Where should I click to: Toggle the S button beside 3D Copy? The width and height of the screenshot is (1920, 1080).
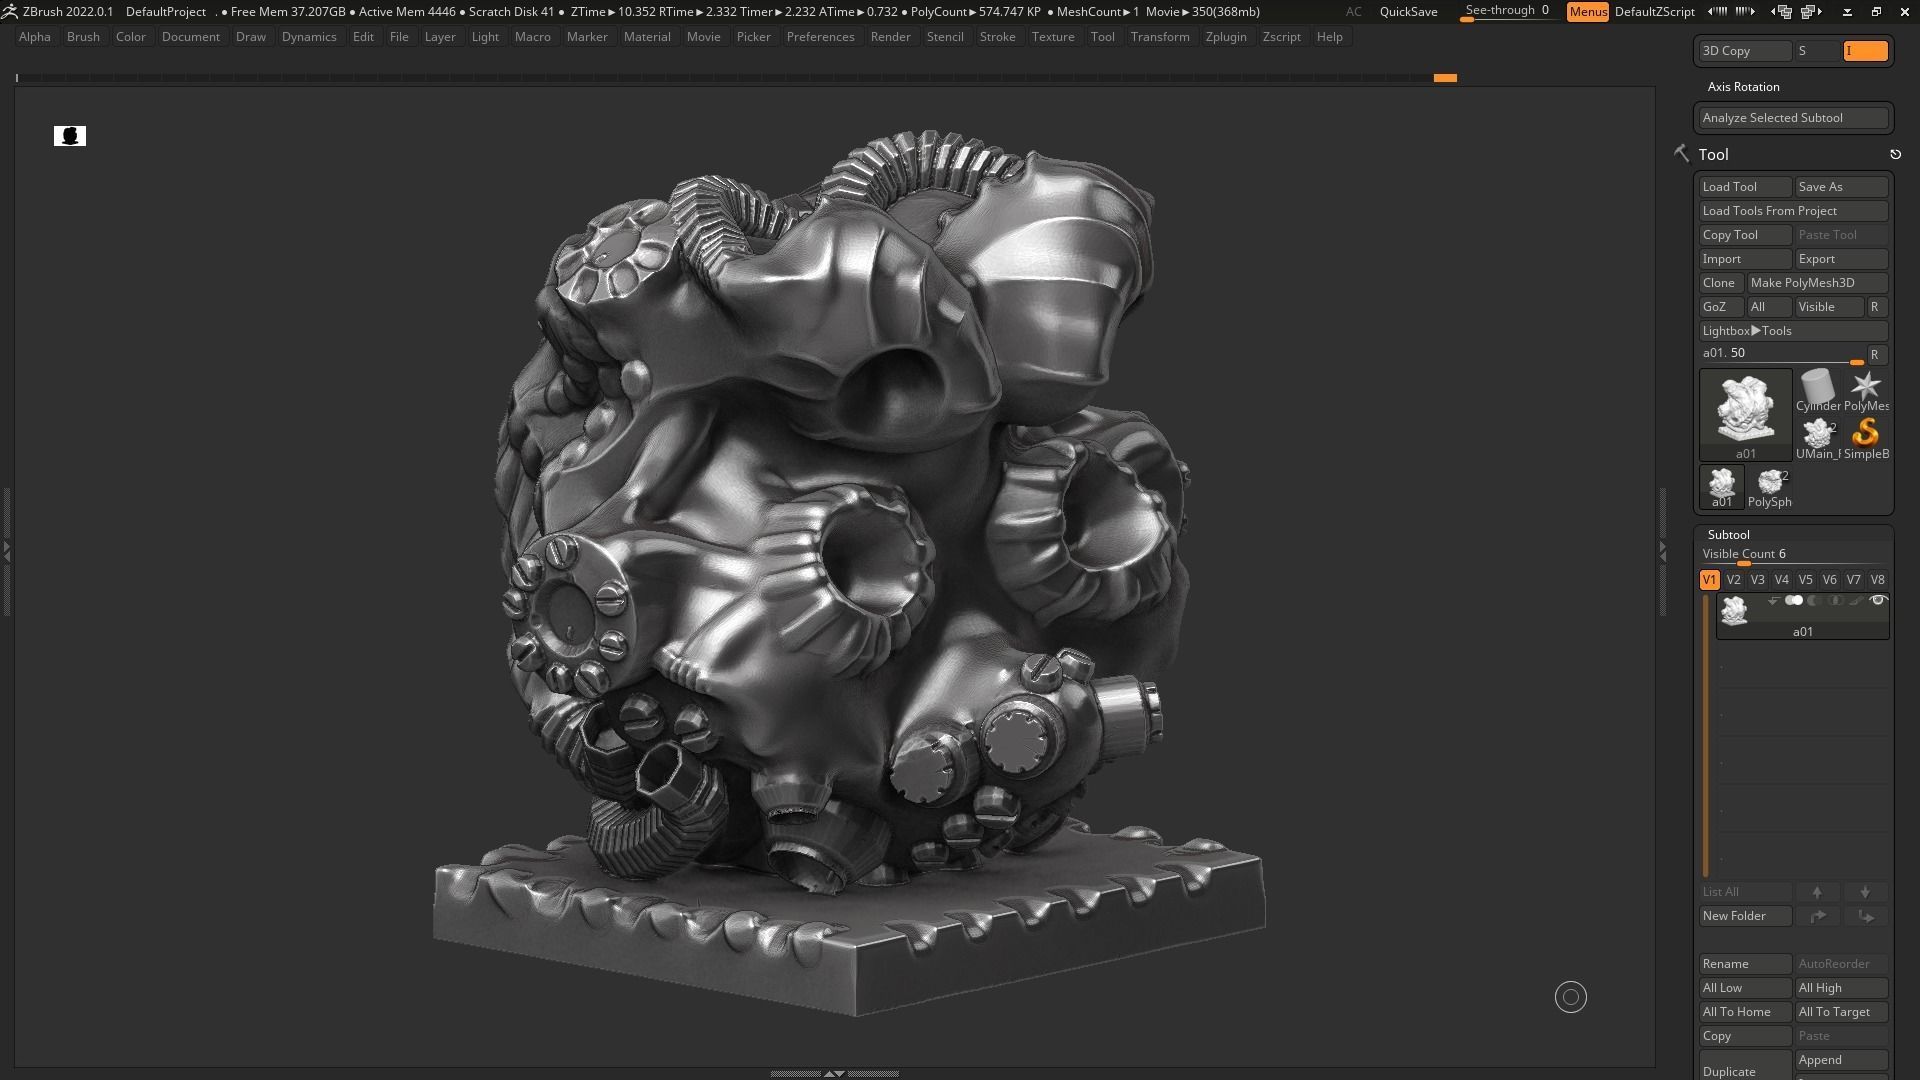coord(1817,51)
